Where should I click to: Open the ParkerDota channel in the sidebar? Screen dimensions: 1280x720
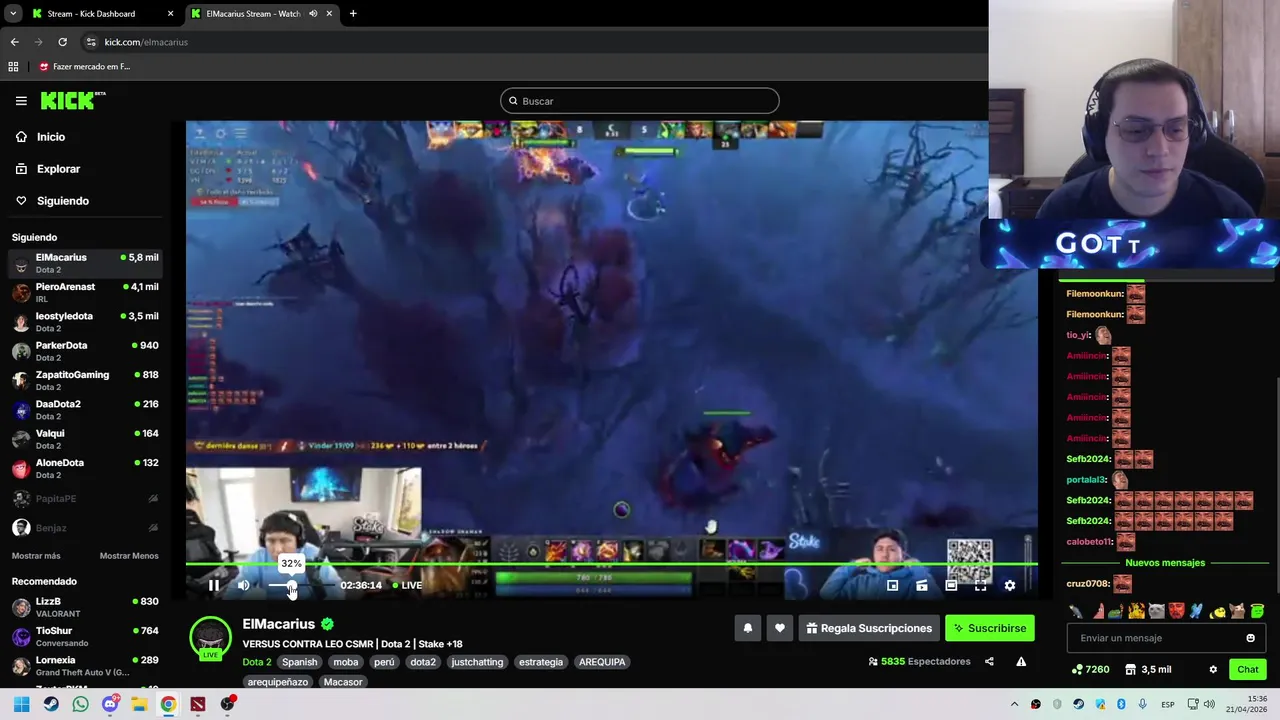[85, 351]
